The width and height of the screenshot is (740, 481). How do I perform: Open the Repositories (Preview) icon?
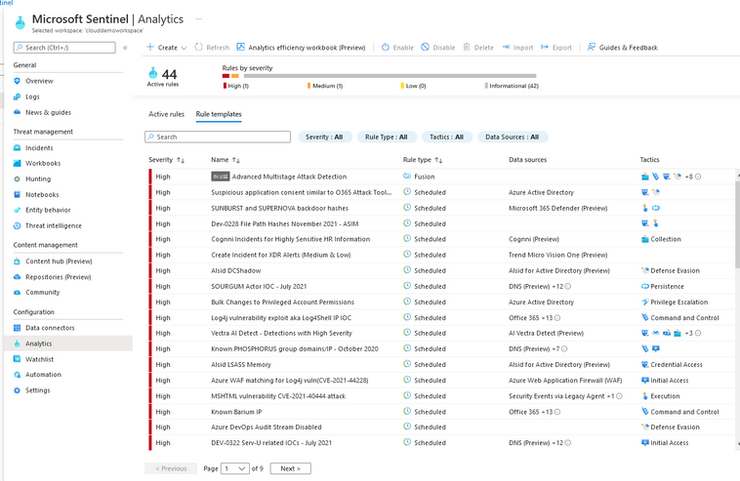click(17, 277)
